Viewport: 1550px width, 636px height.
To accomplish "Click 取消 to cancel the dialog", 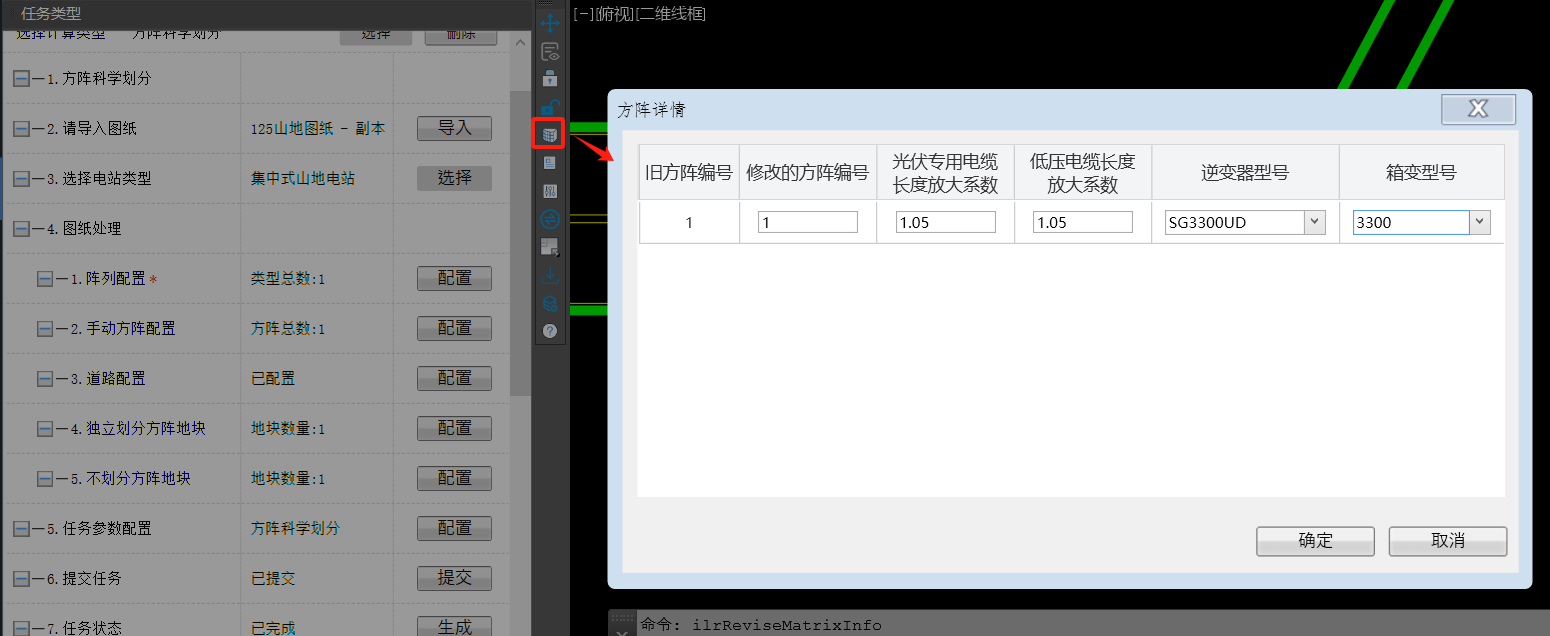I will [1447, 541].
